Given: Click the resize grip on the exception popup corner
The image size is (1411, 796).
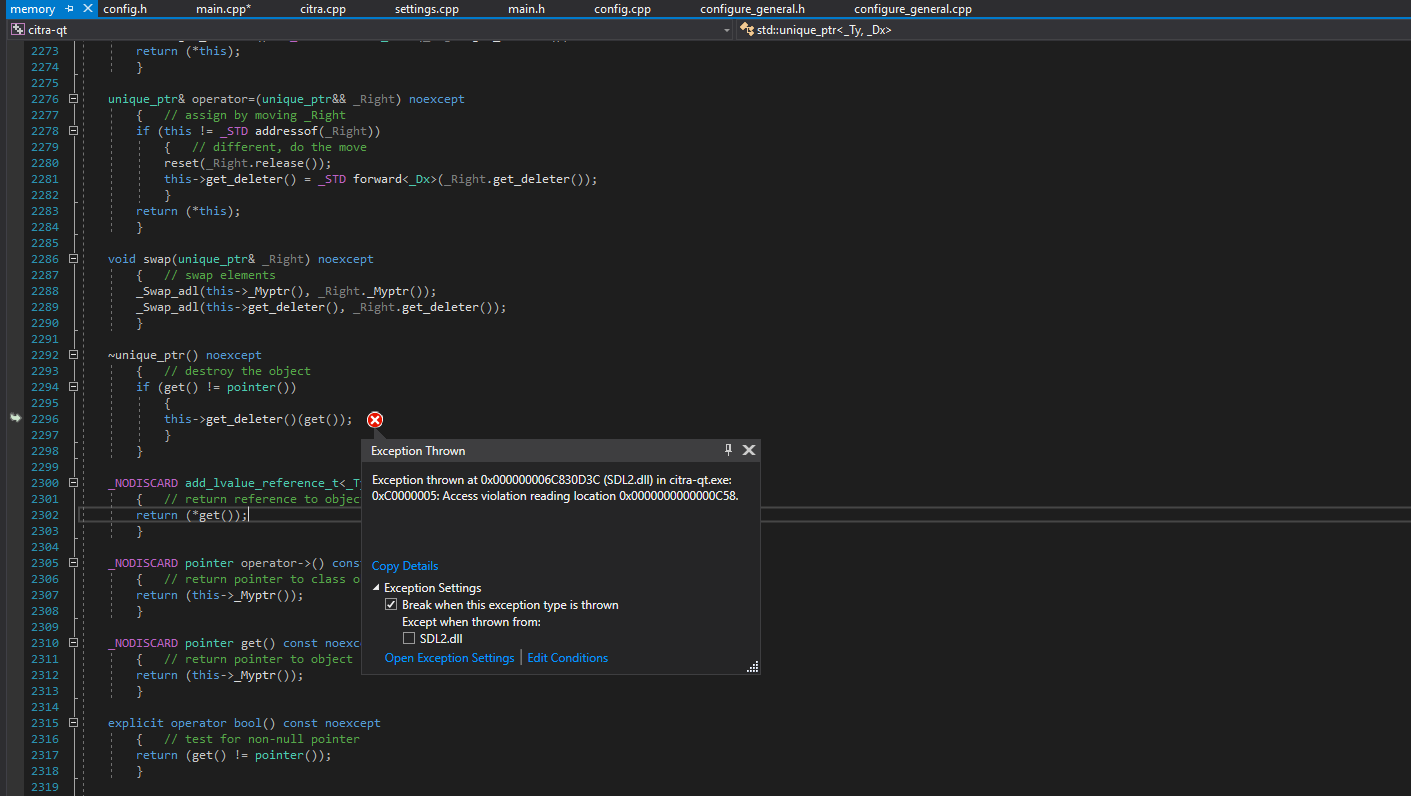Looking at the screenshot, I should click(x=752, y=665).
